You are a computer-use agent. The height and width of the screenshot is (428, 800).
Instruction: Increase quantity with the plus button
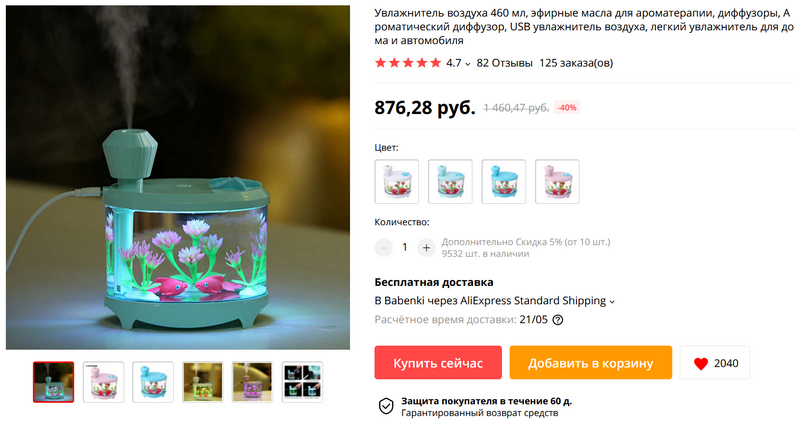point(426,248)
